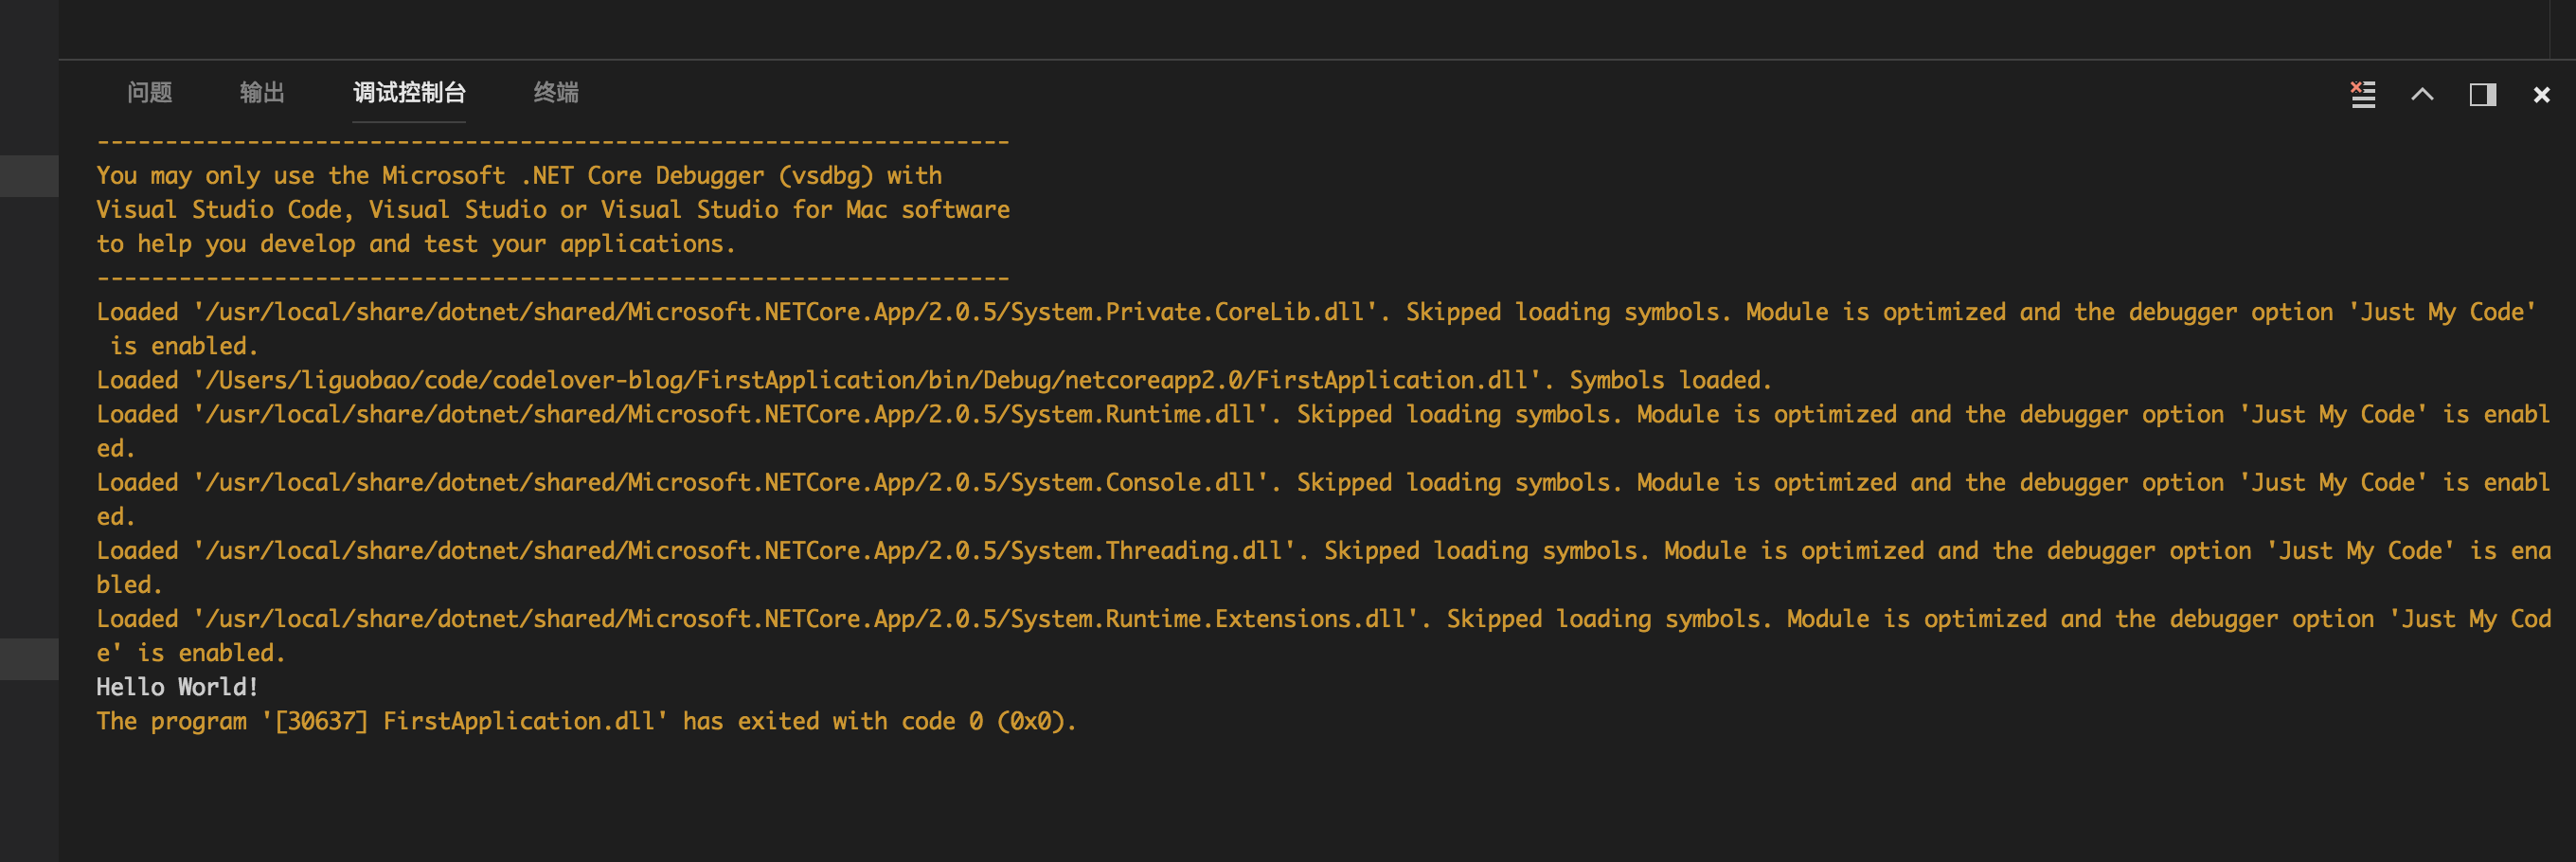Click the System.Threading.dll loaded line
The image size is (2576, 862).
coord(1323,567)
